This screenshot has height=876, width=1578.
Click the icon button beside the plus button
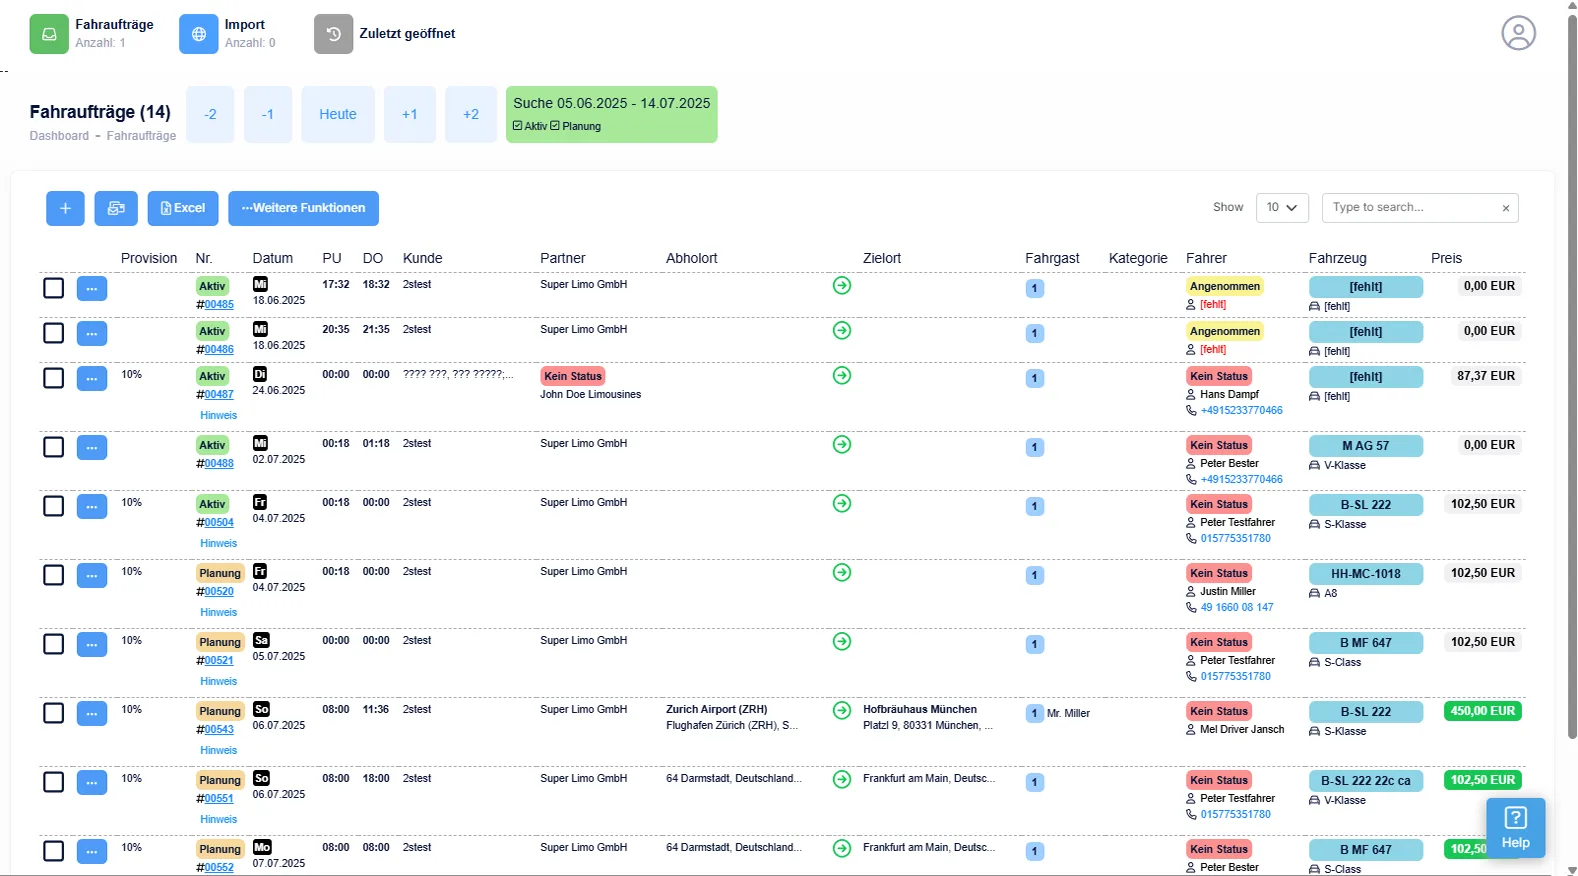(x=116, y=208)
